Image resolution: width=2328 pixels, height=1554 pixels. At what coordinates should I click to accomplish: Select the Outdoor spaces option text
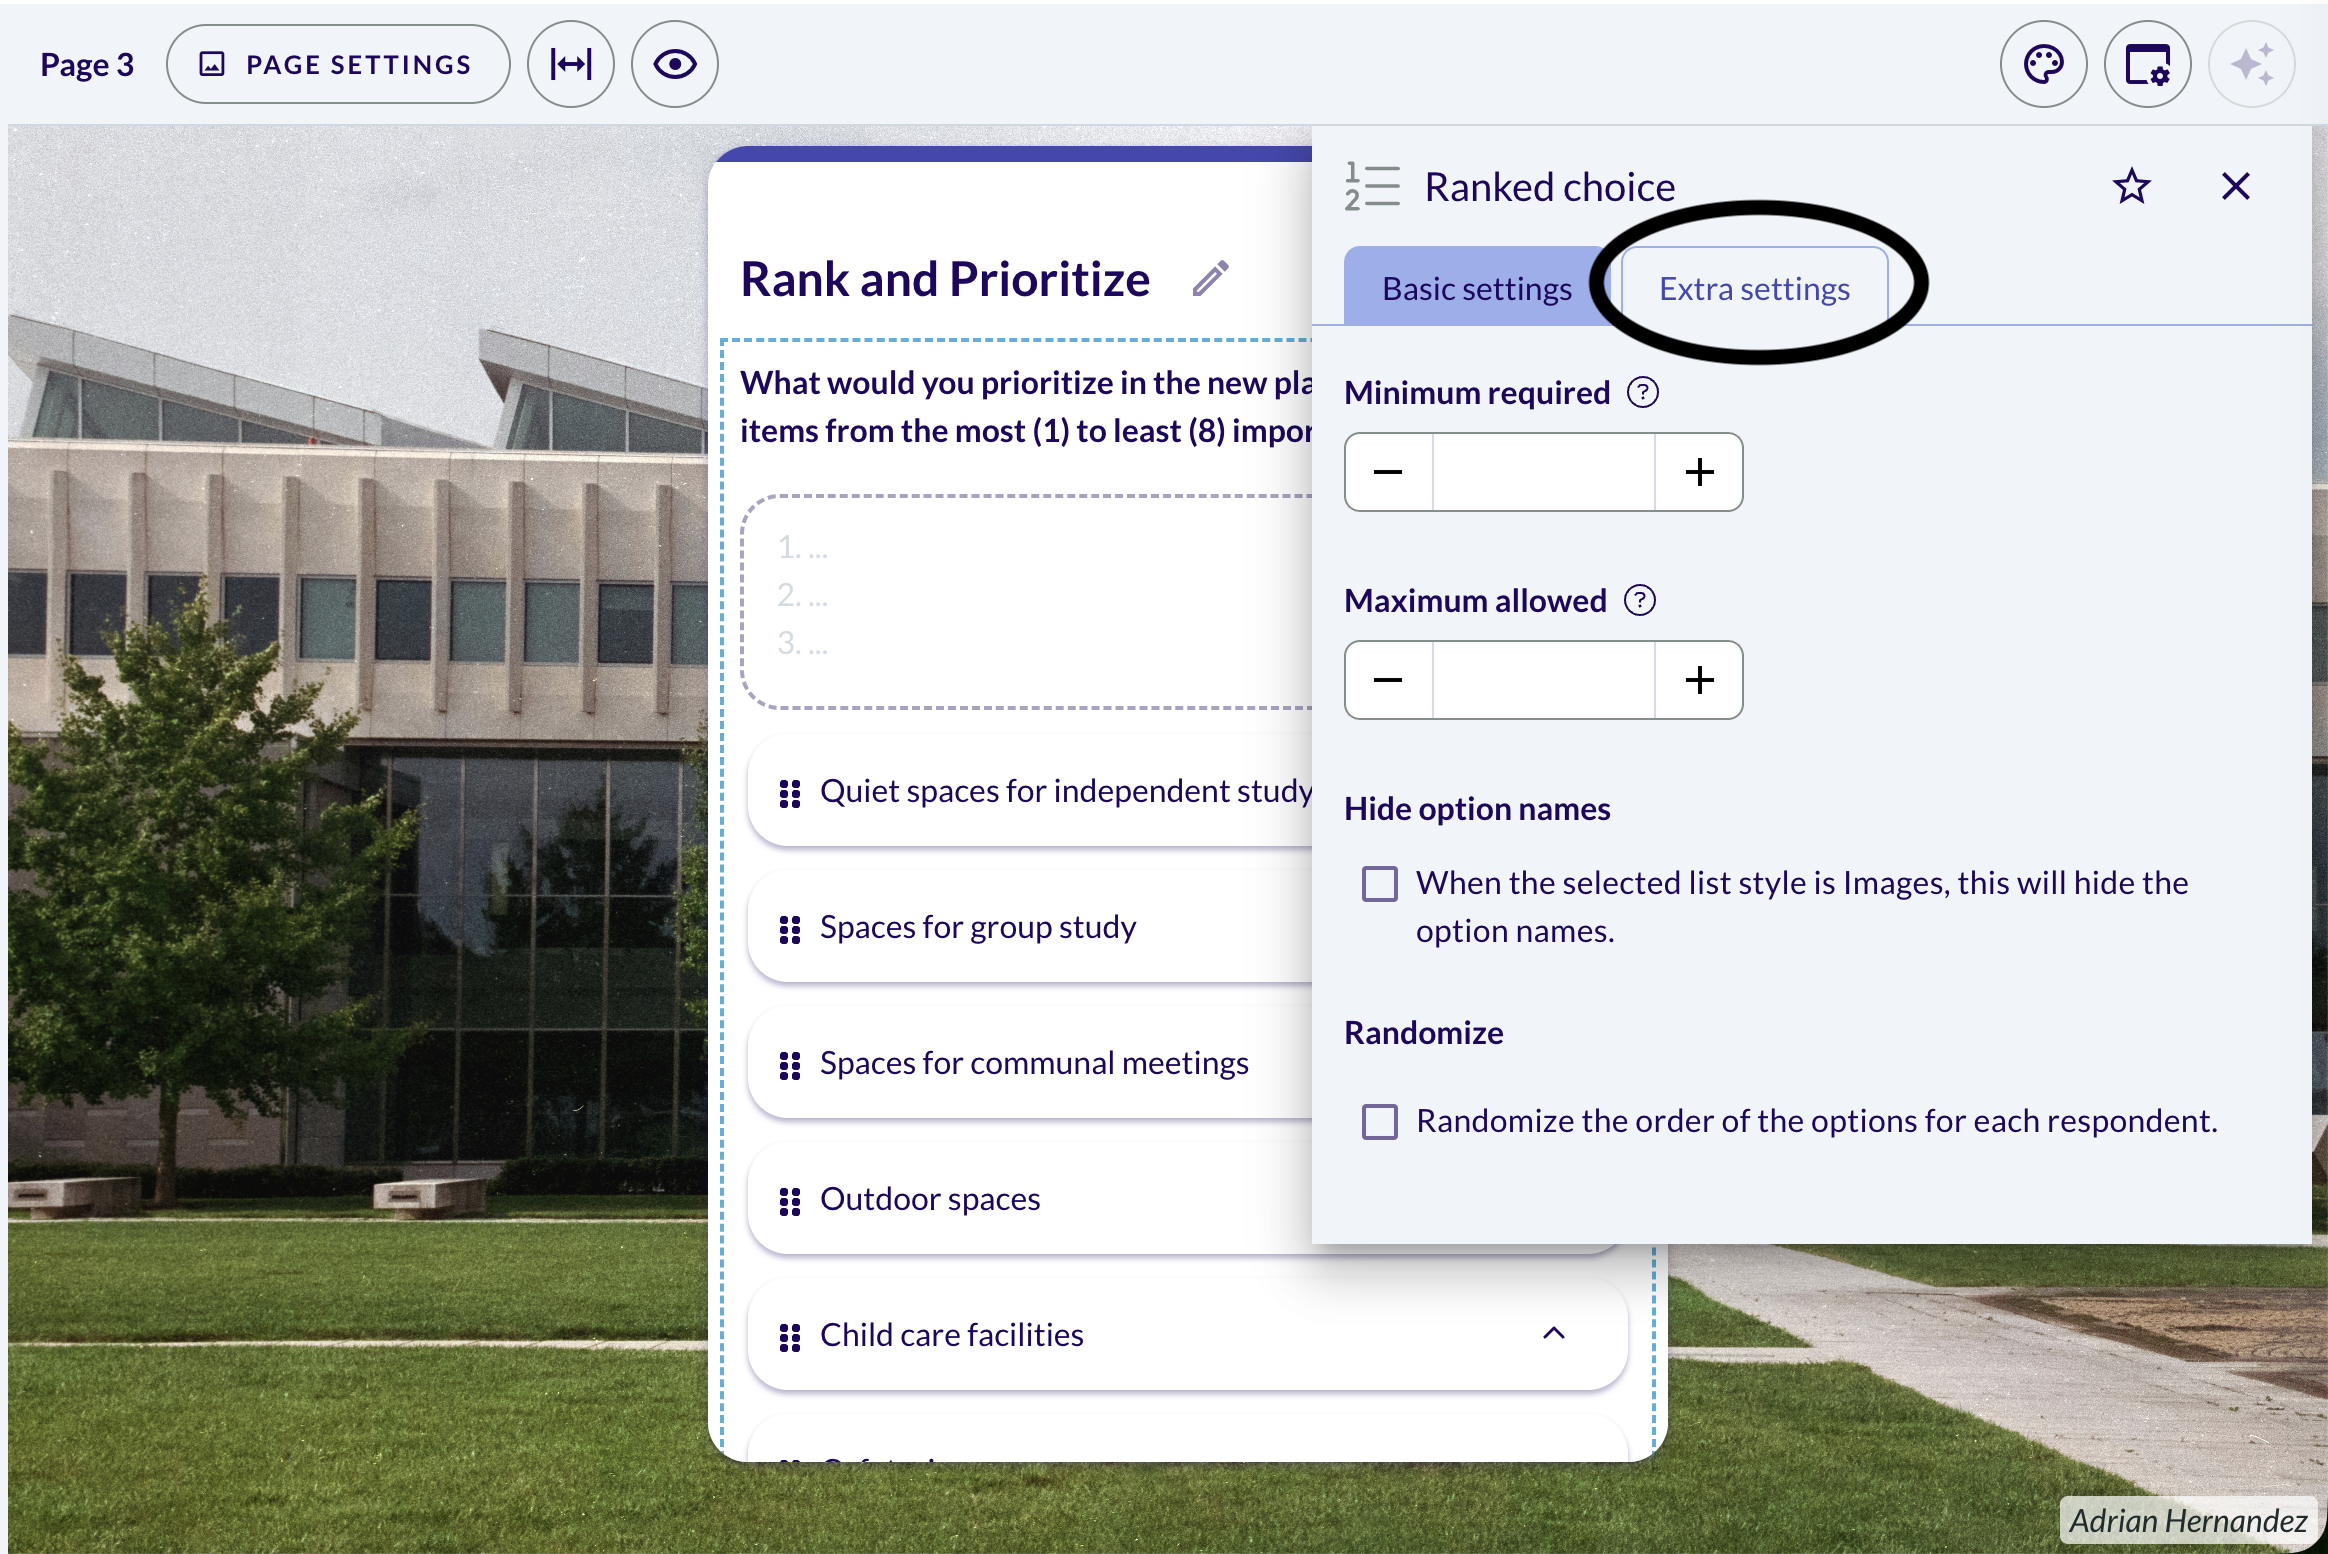[x=930, y=1198]
